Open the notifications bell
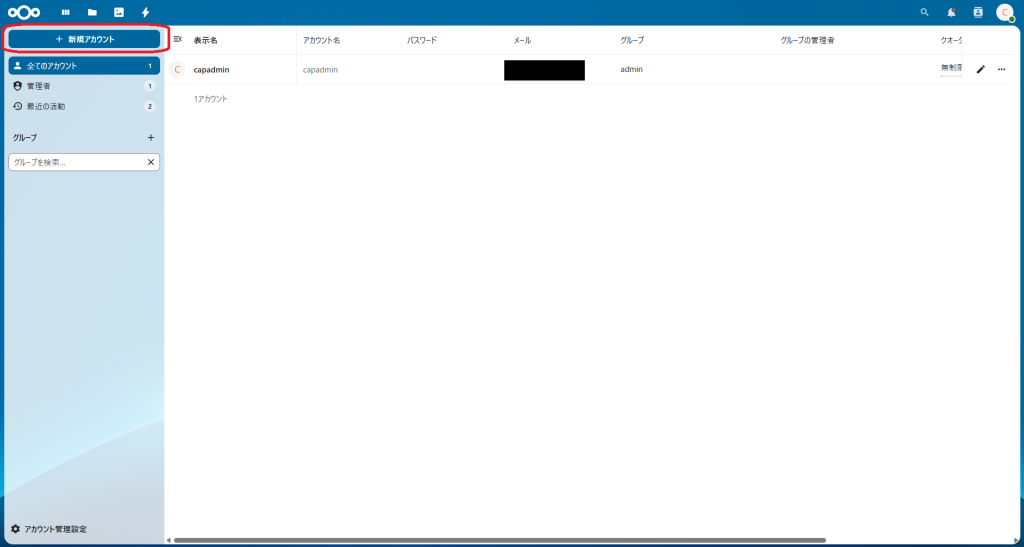The height and width of the screenshot is (547, 1024). (x=951, y=12)
